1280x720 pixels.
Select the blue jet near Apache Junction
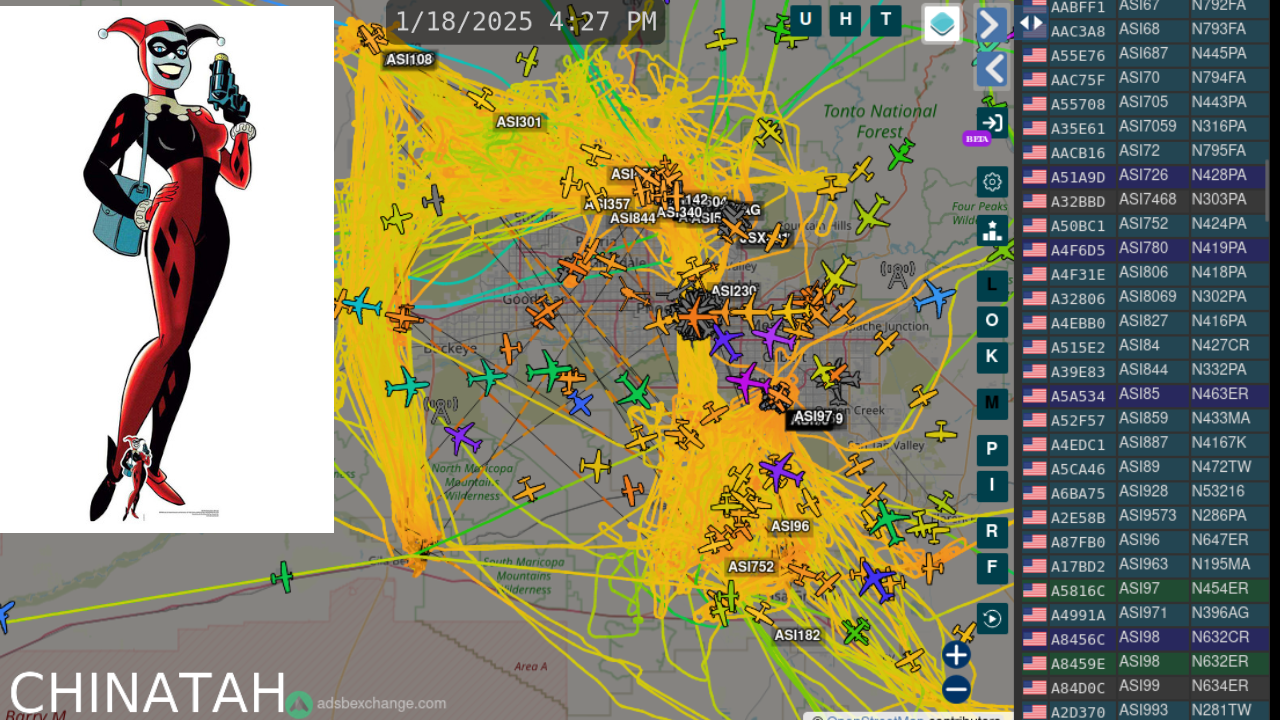[934, 297]
